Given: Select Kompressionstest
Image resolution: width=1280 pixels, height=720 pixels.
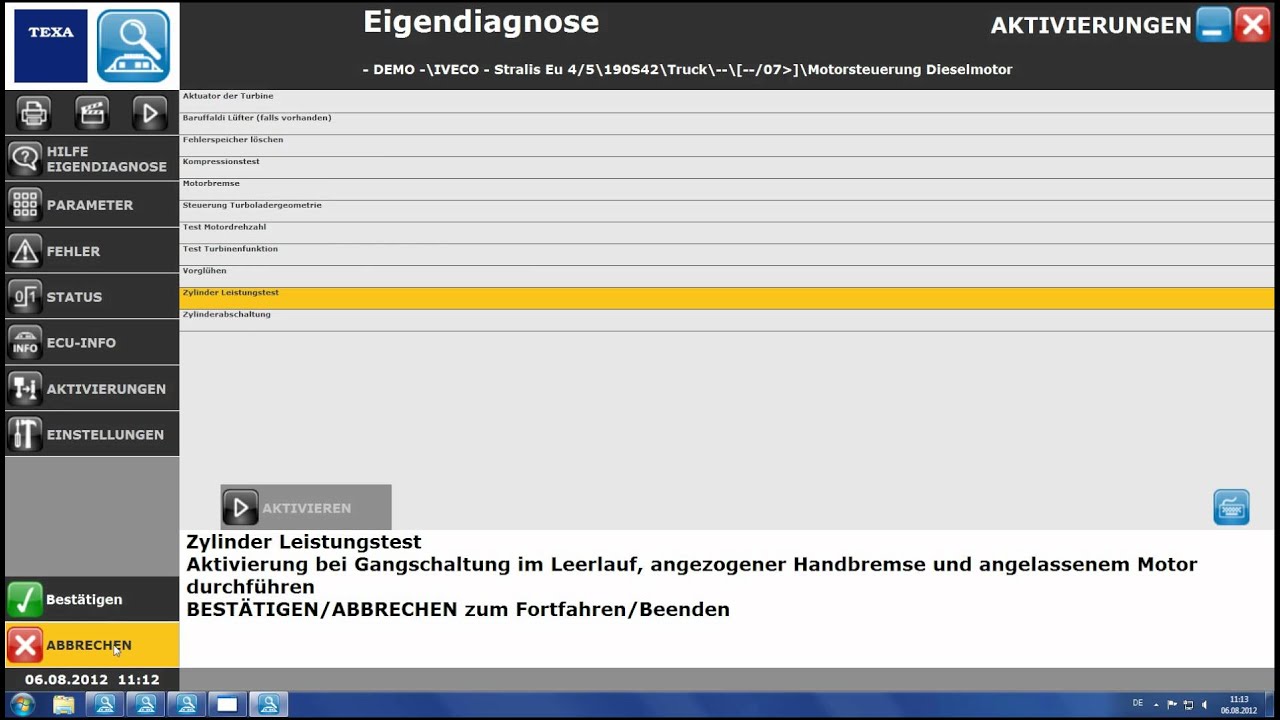Looking at the screenshot, I should pyautogui.click(x=727, y=167).
